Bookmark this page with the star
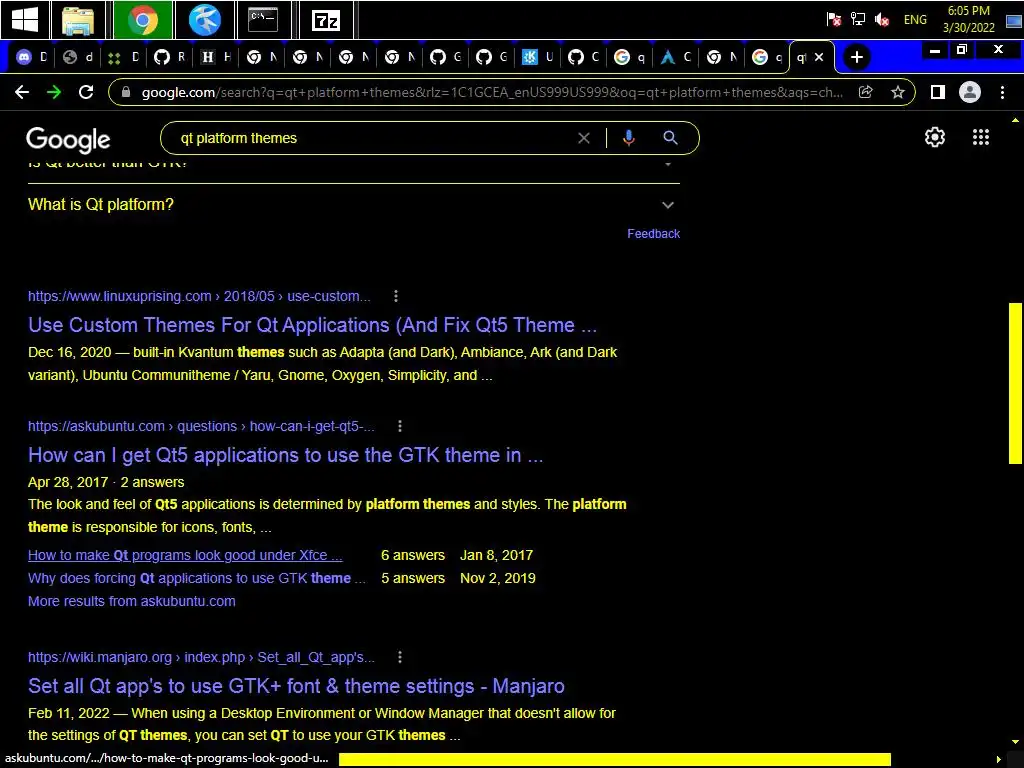The width and height of the screenshot is (1024, 768). pyautogui.click(x=898, y=92)
